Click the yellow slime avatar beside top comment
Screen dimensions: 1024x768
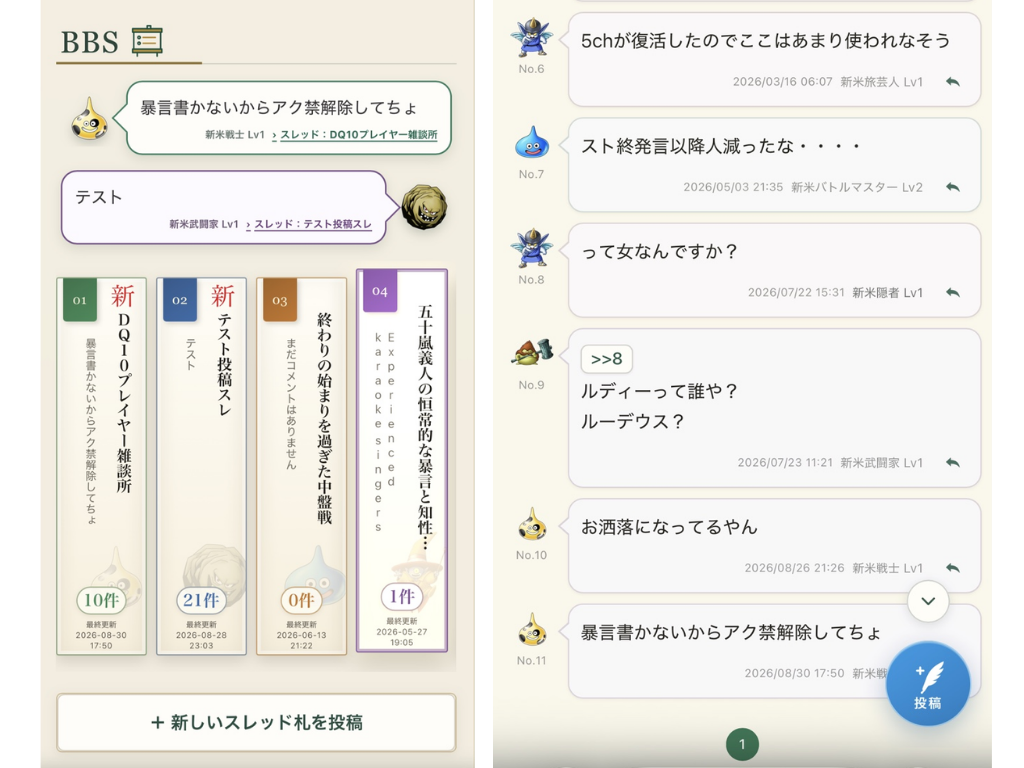click(x=89, y=119)
